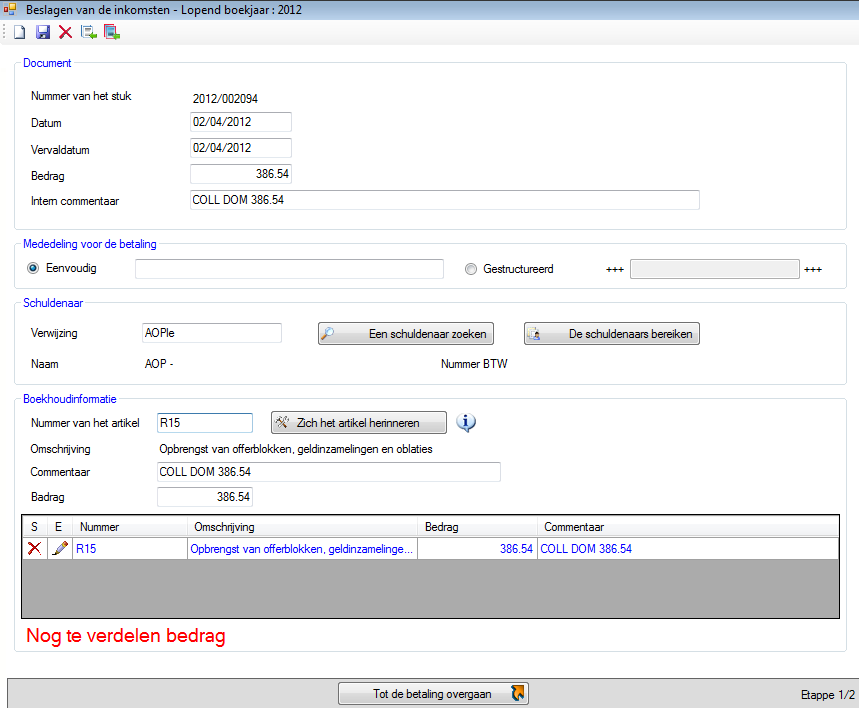Click the Commentaar field in Boekhoudinformatie
Image resolution: width=859 pixels, height=708 pixels.
point(329,472)
